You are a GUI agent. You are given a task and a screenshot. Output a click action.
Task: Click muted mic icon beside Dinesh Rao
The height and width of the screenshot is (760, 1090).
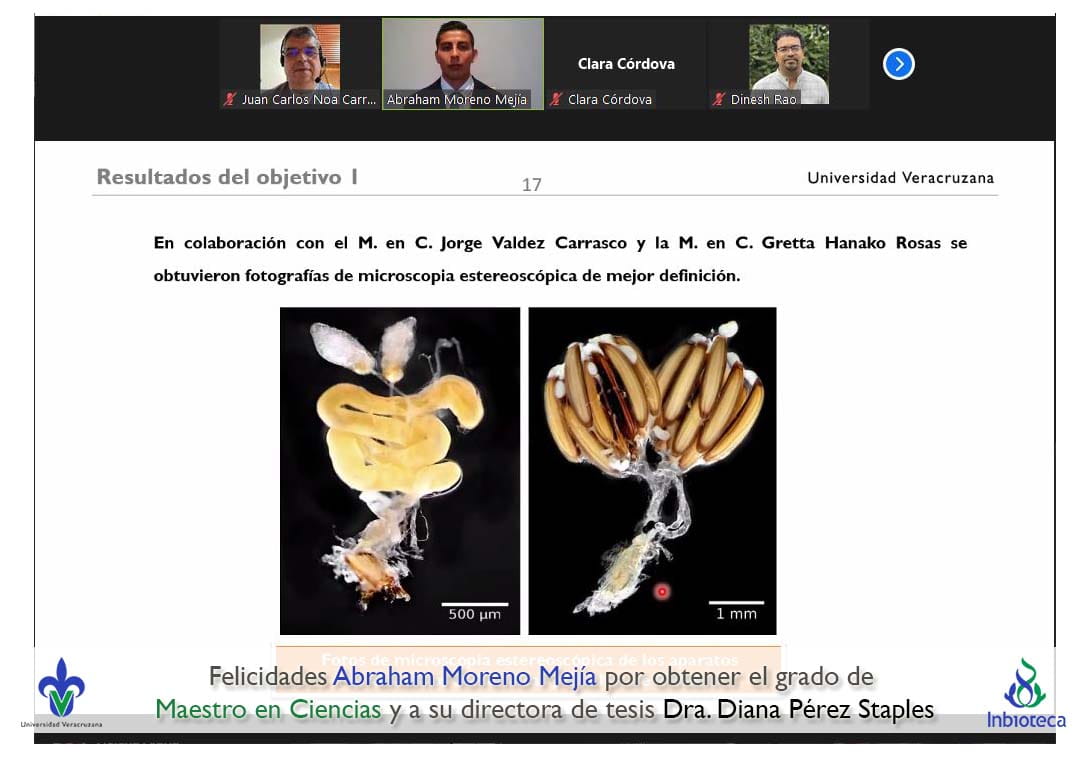[x=719, y=99]
